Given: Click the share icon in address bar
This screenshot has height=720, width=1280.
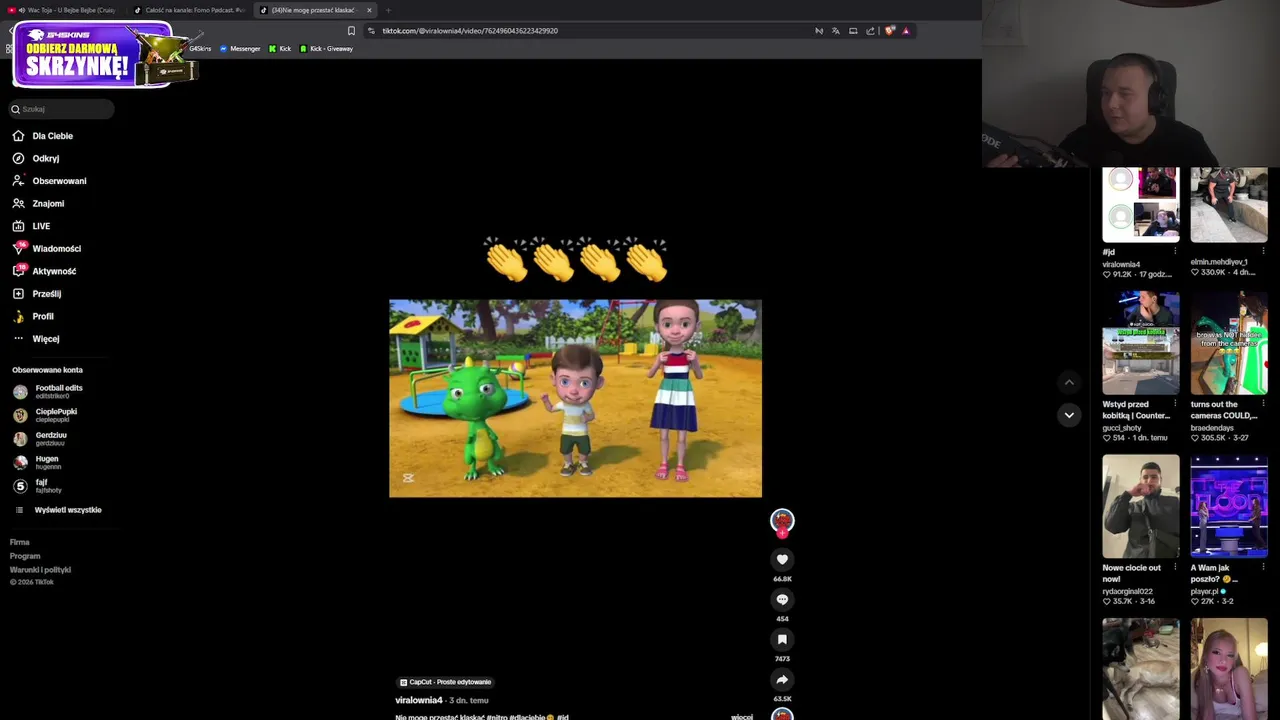Looking at the screenshot, I should pyautogui.click(x=871, y=31).
